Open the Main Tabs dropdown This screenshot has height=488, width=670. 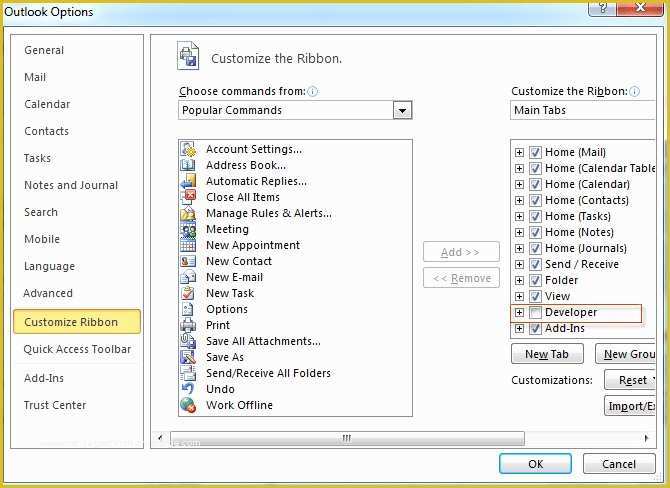(x=582, y=110)
